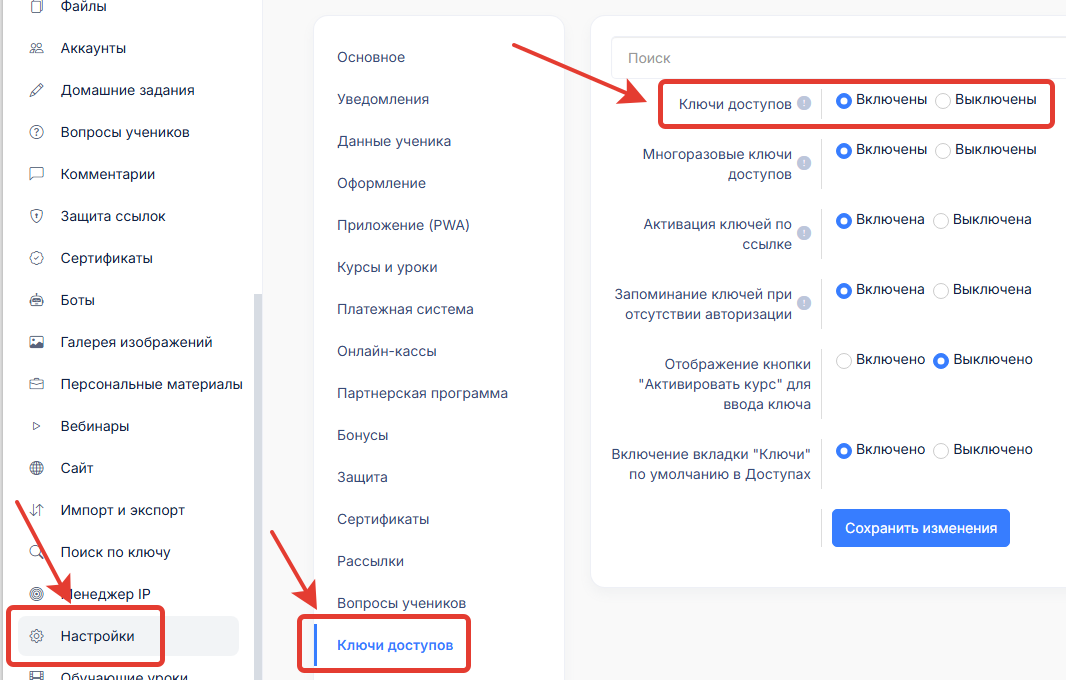Click the robot icon for Боты
The height and width of the screenshot is (680, 1066).
point(37,300)
